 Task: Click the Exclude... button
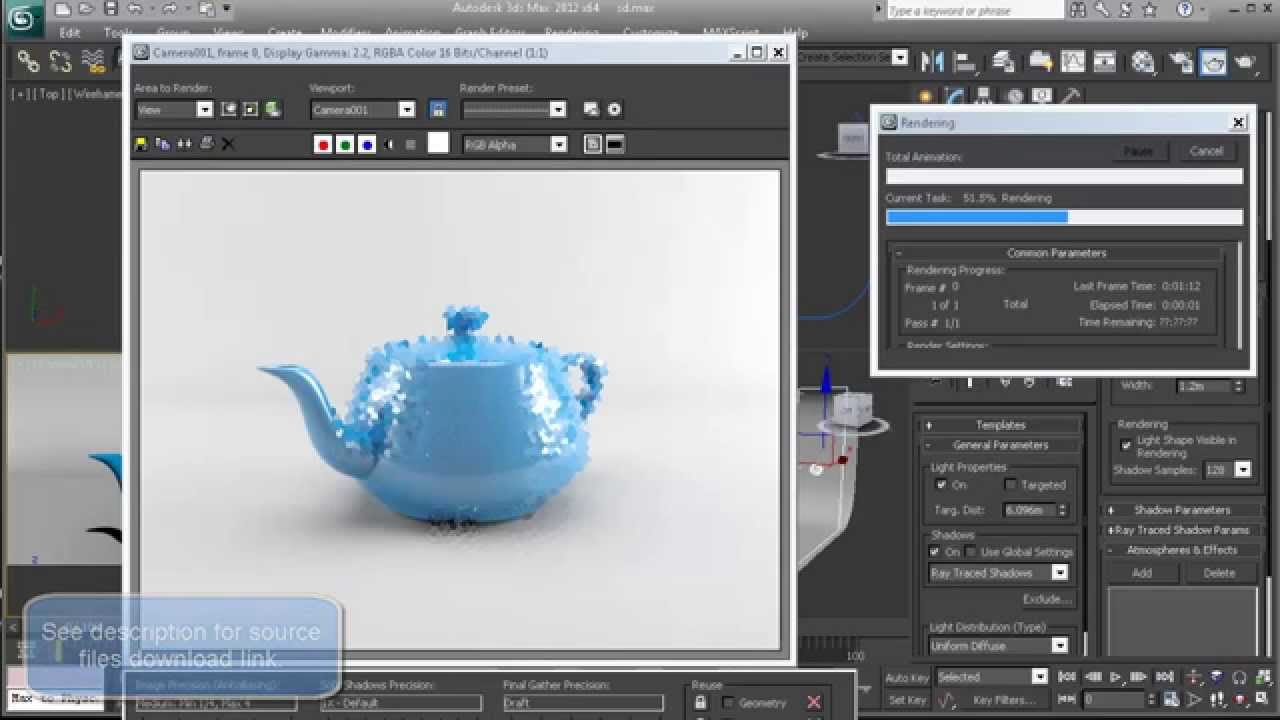[1046, 599]
